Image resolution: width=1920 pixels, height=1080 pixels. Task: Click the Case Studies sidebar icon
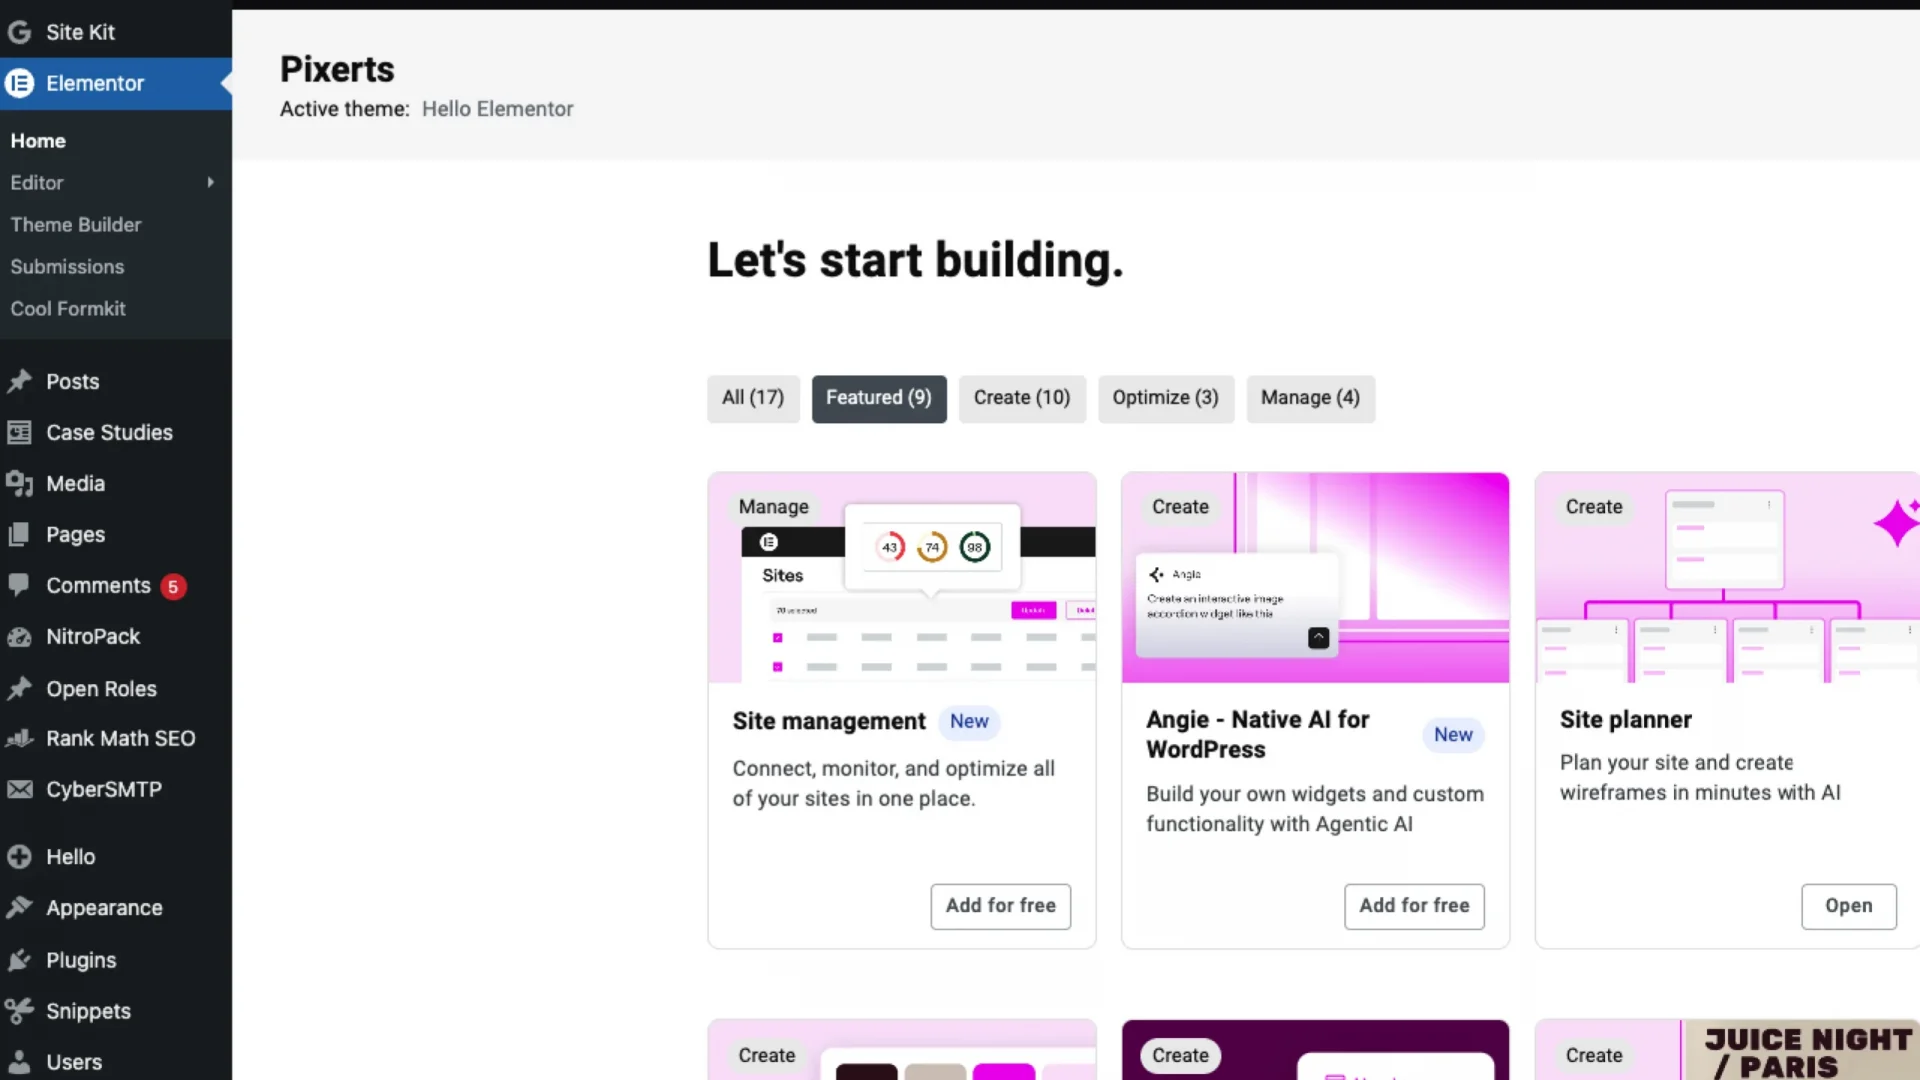(19, 432)
